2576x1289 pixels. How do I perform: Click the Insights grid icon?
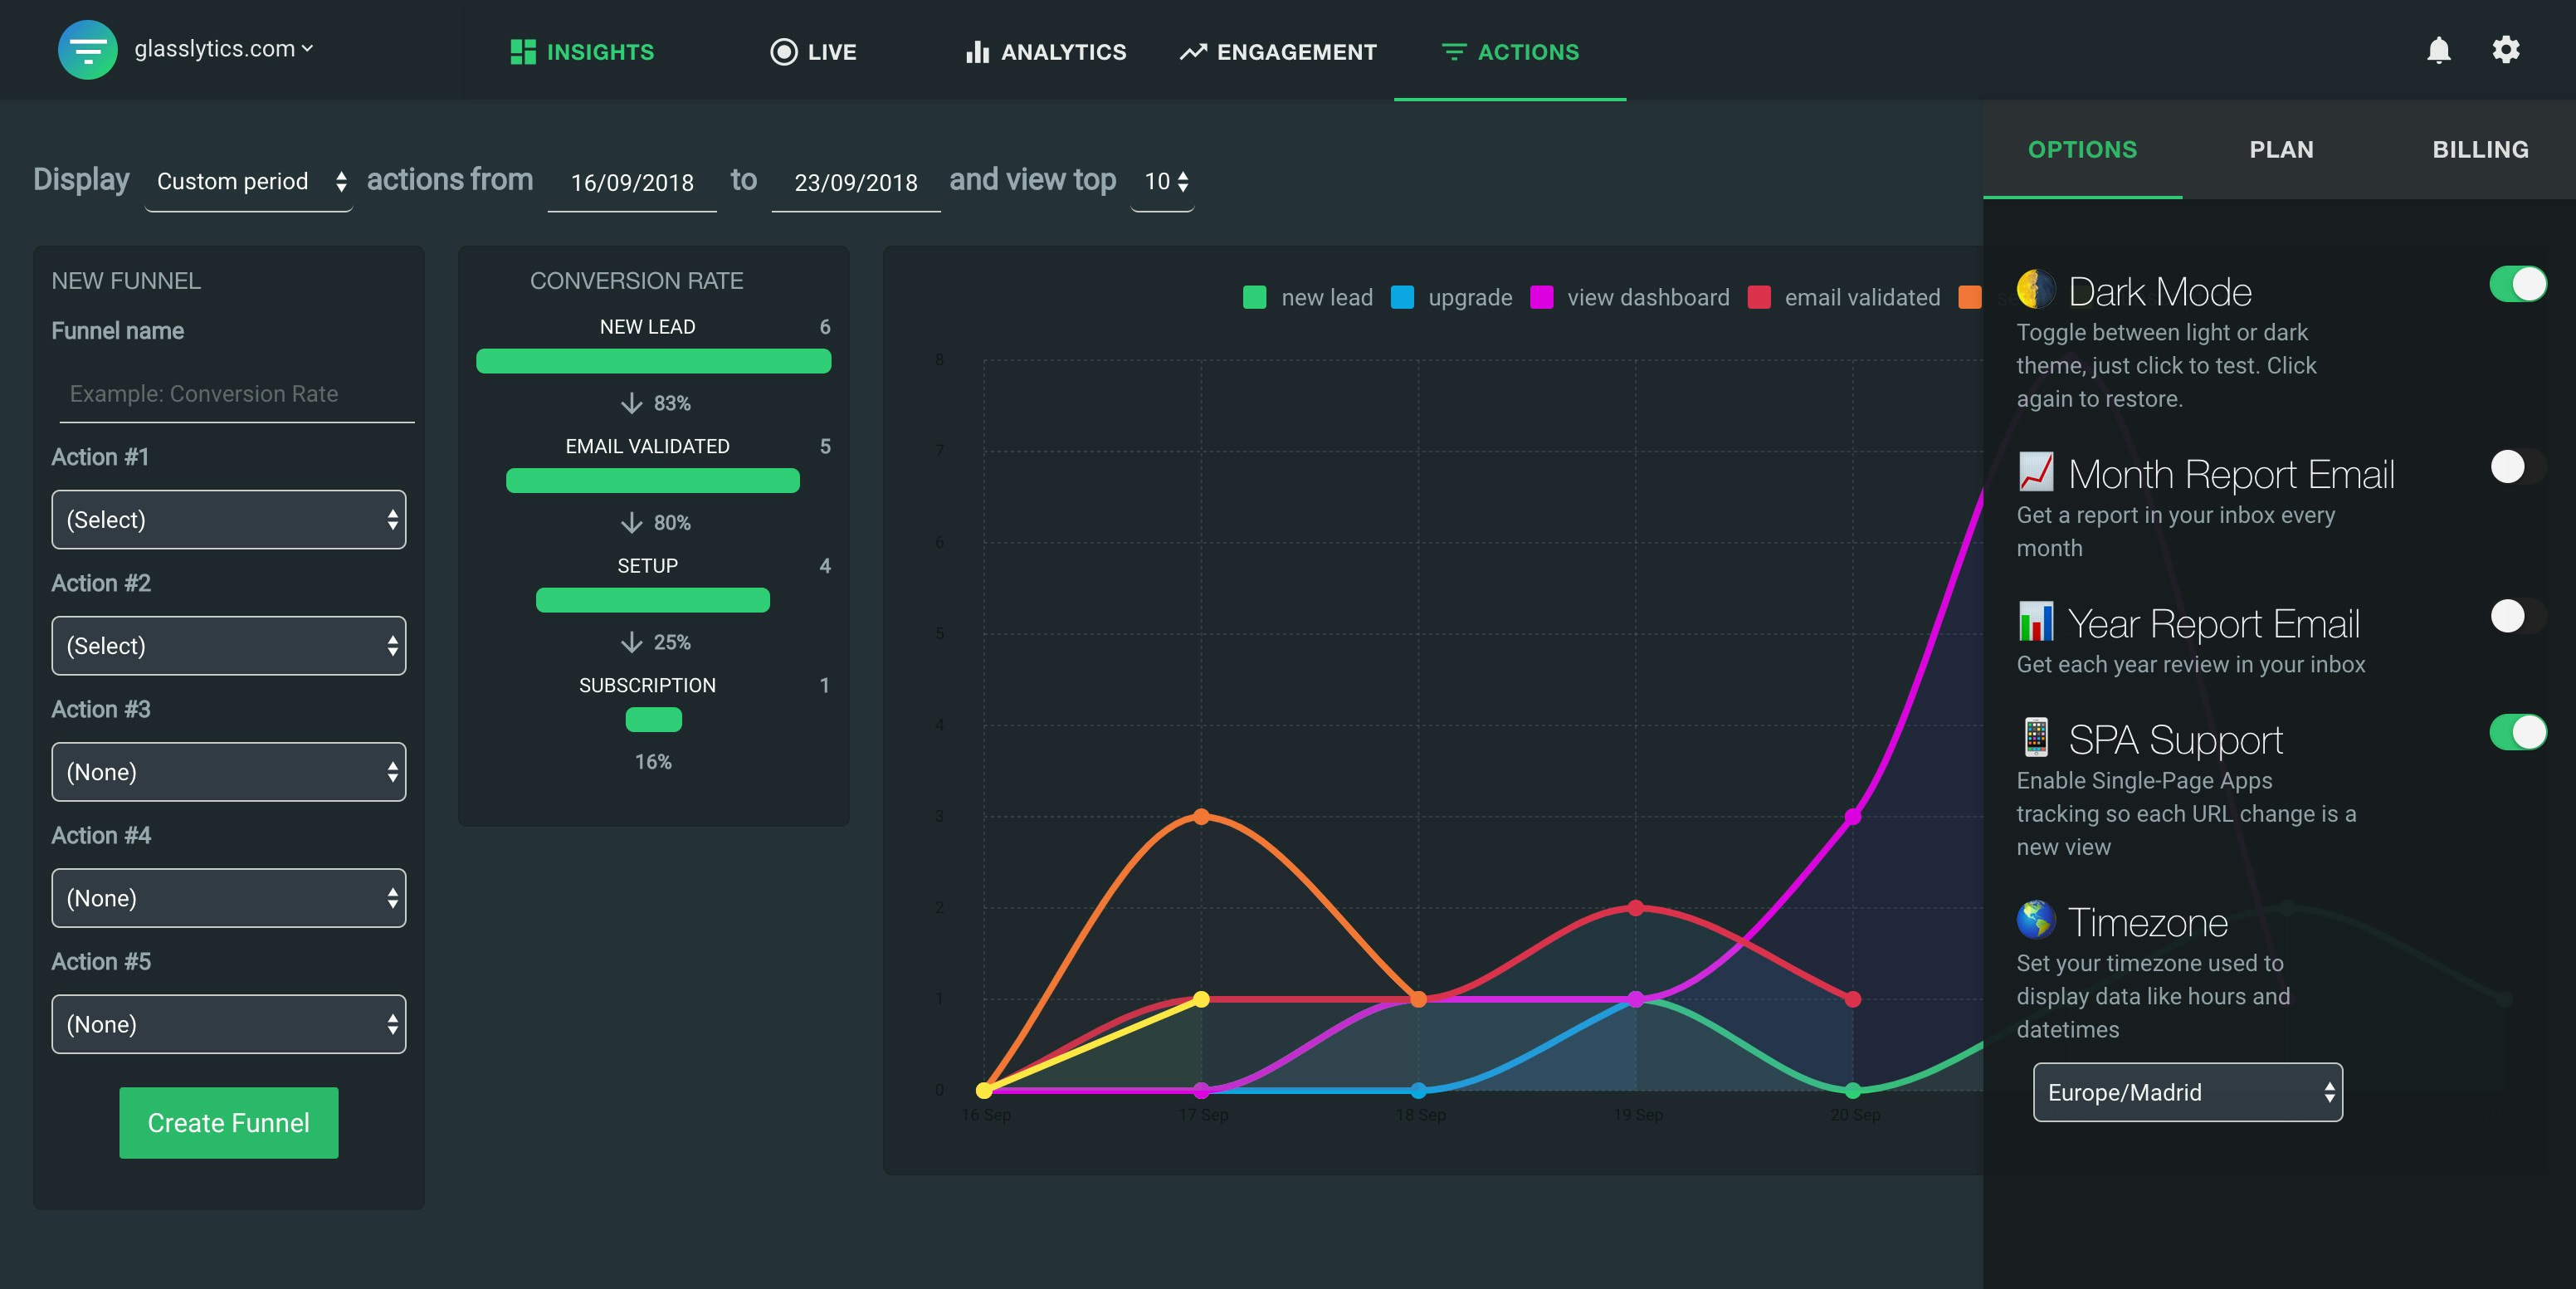(x=522, y=52)
